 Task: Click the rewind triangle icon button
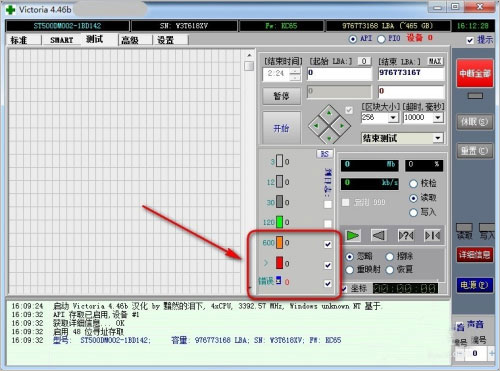[x=379, y=235]
